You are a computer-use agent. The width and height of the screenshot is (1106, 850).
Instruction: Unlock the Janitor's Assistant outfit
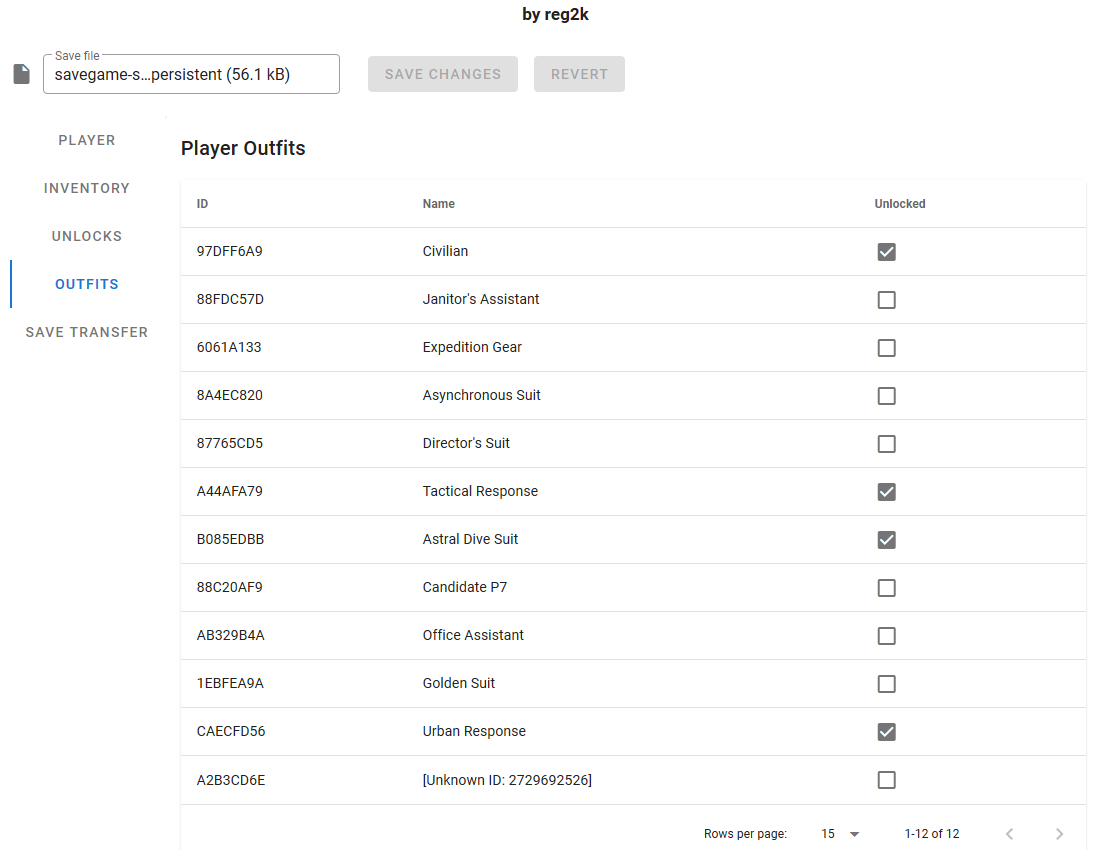(887, 300)
